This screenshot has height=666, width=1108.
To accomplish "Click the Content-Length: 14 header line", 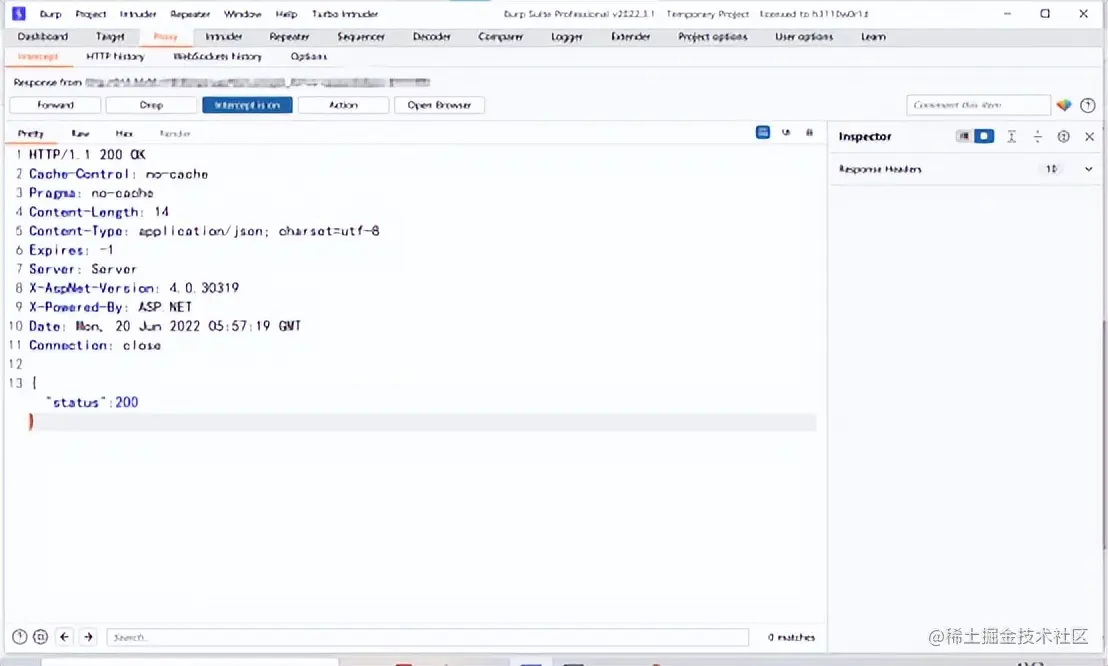I will coord(99,211).
